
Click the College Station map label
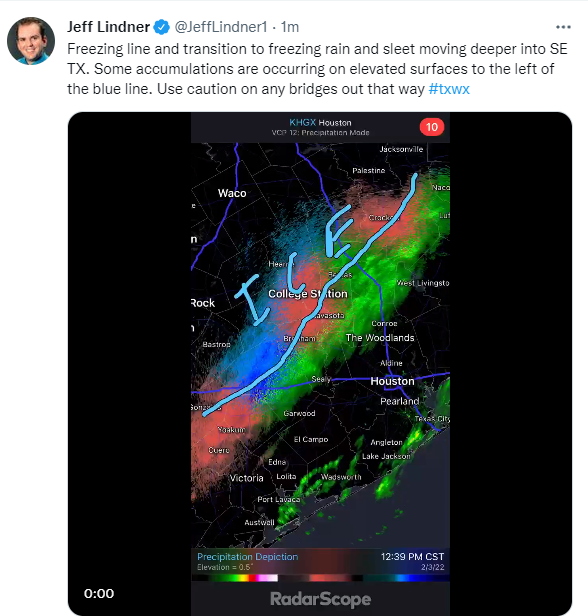pos(308,294)
